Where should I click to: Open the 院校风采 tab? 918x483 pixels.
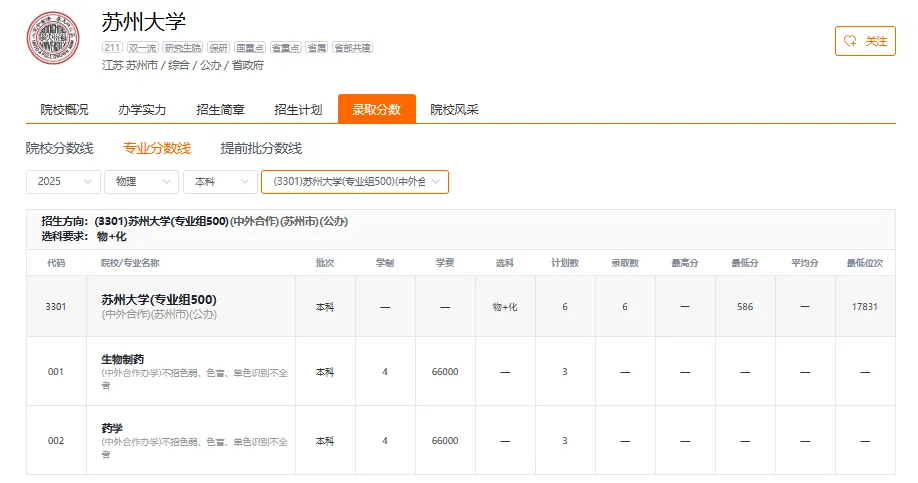(x=454, y=109)
